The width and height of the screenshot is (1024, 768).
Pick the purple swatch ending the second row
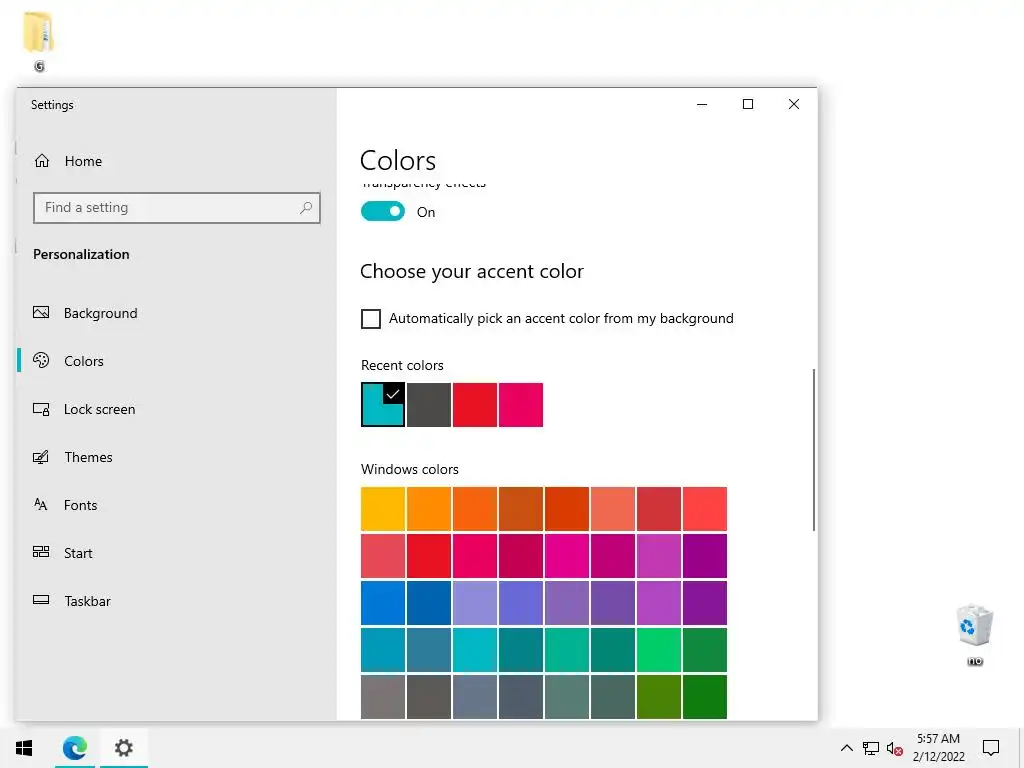click(705, 556)
